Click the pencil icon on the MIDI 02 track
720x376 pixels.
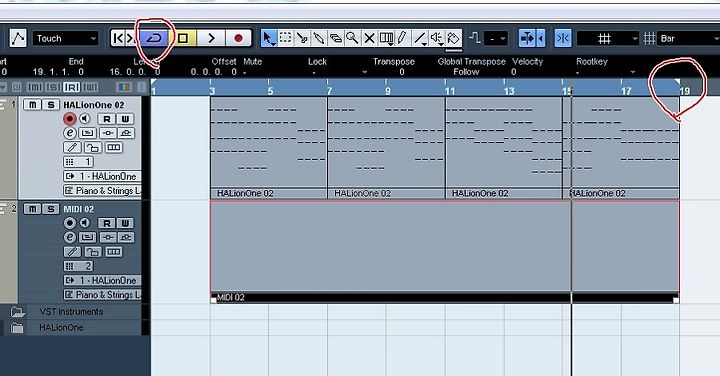coord(72,252)
